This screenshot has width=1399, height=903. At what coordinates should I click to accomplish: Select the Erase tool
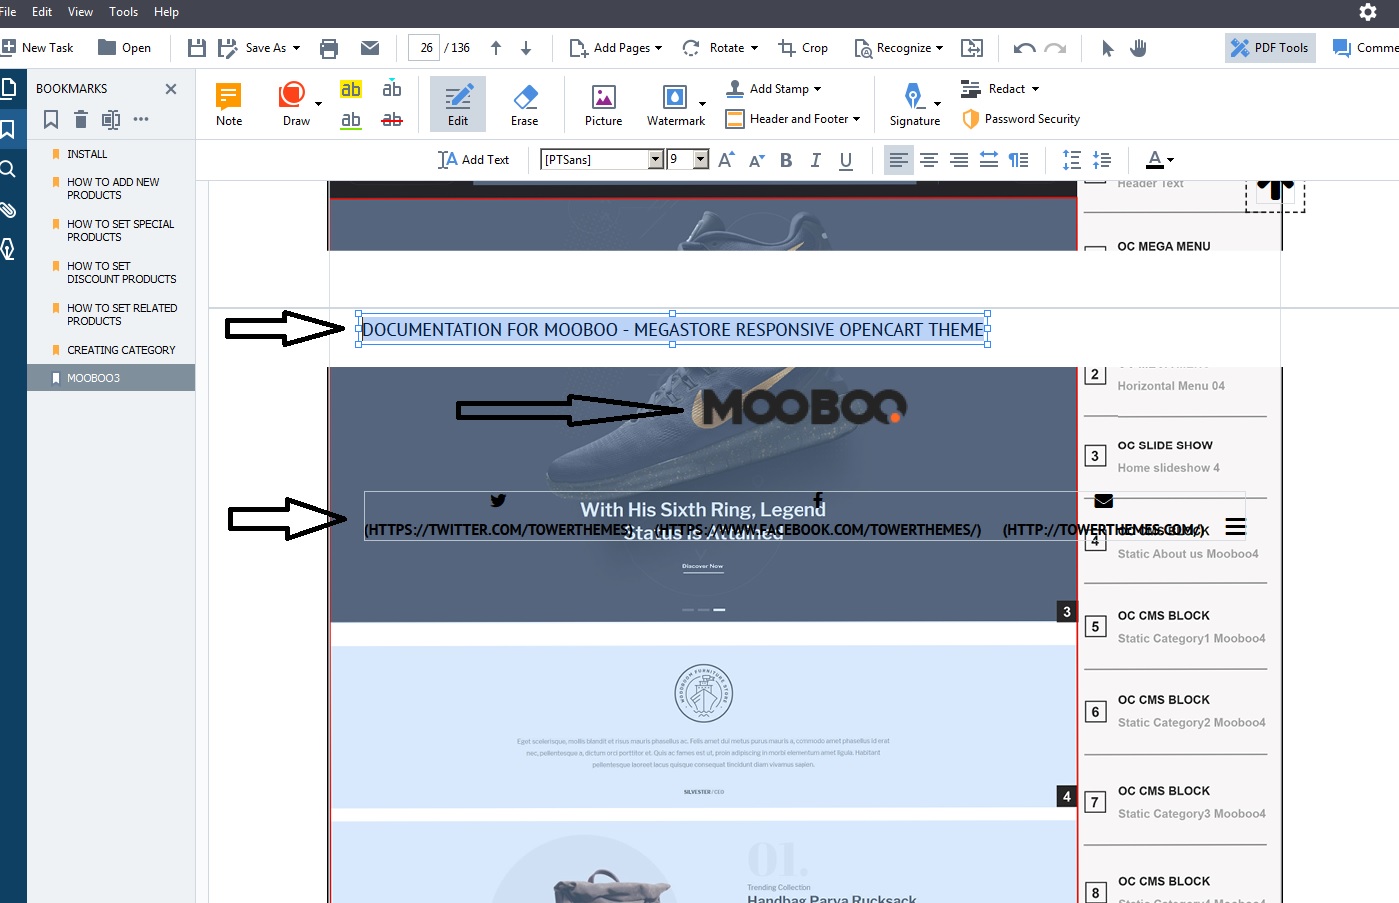click(x=525, y=104)
